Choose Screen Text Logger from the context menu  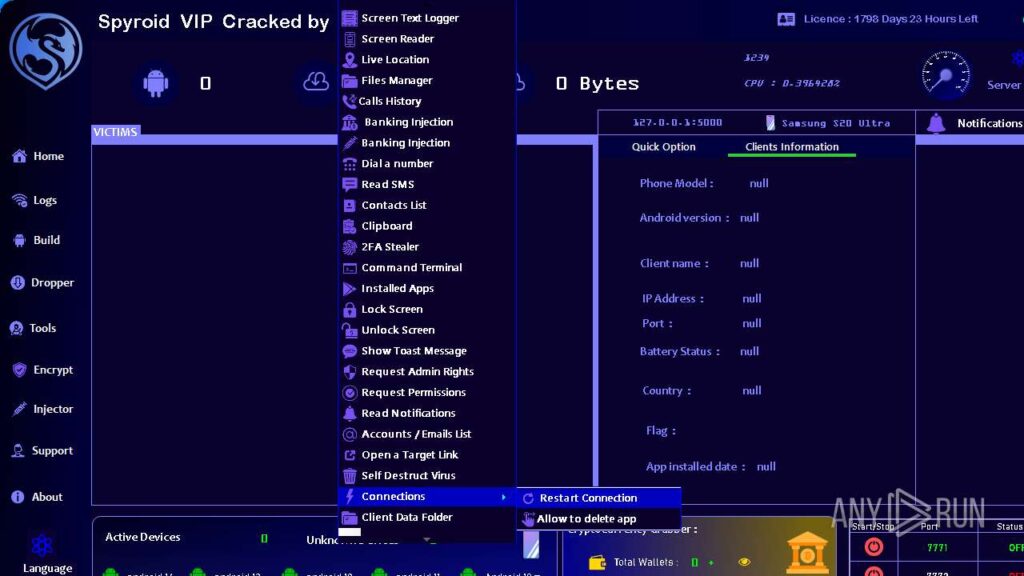[x=427, y=18]
